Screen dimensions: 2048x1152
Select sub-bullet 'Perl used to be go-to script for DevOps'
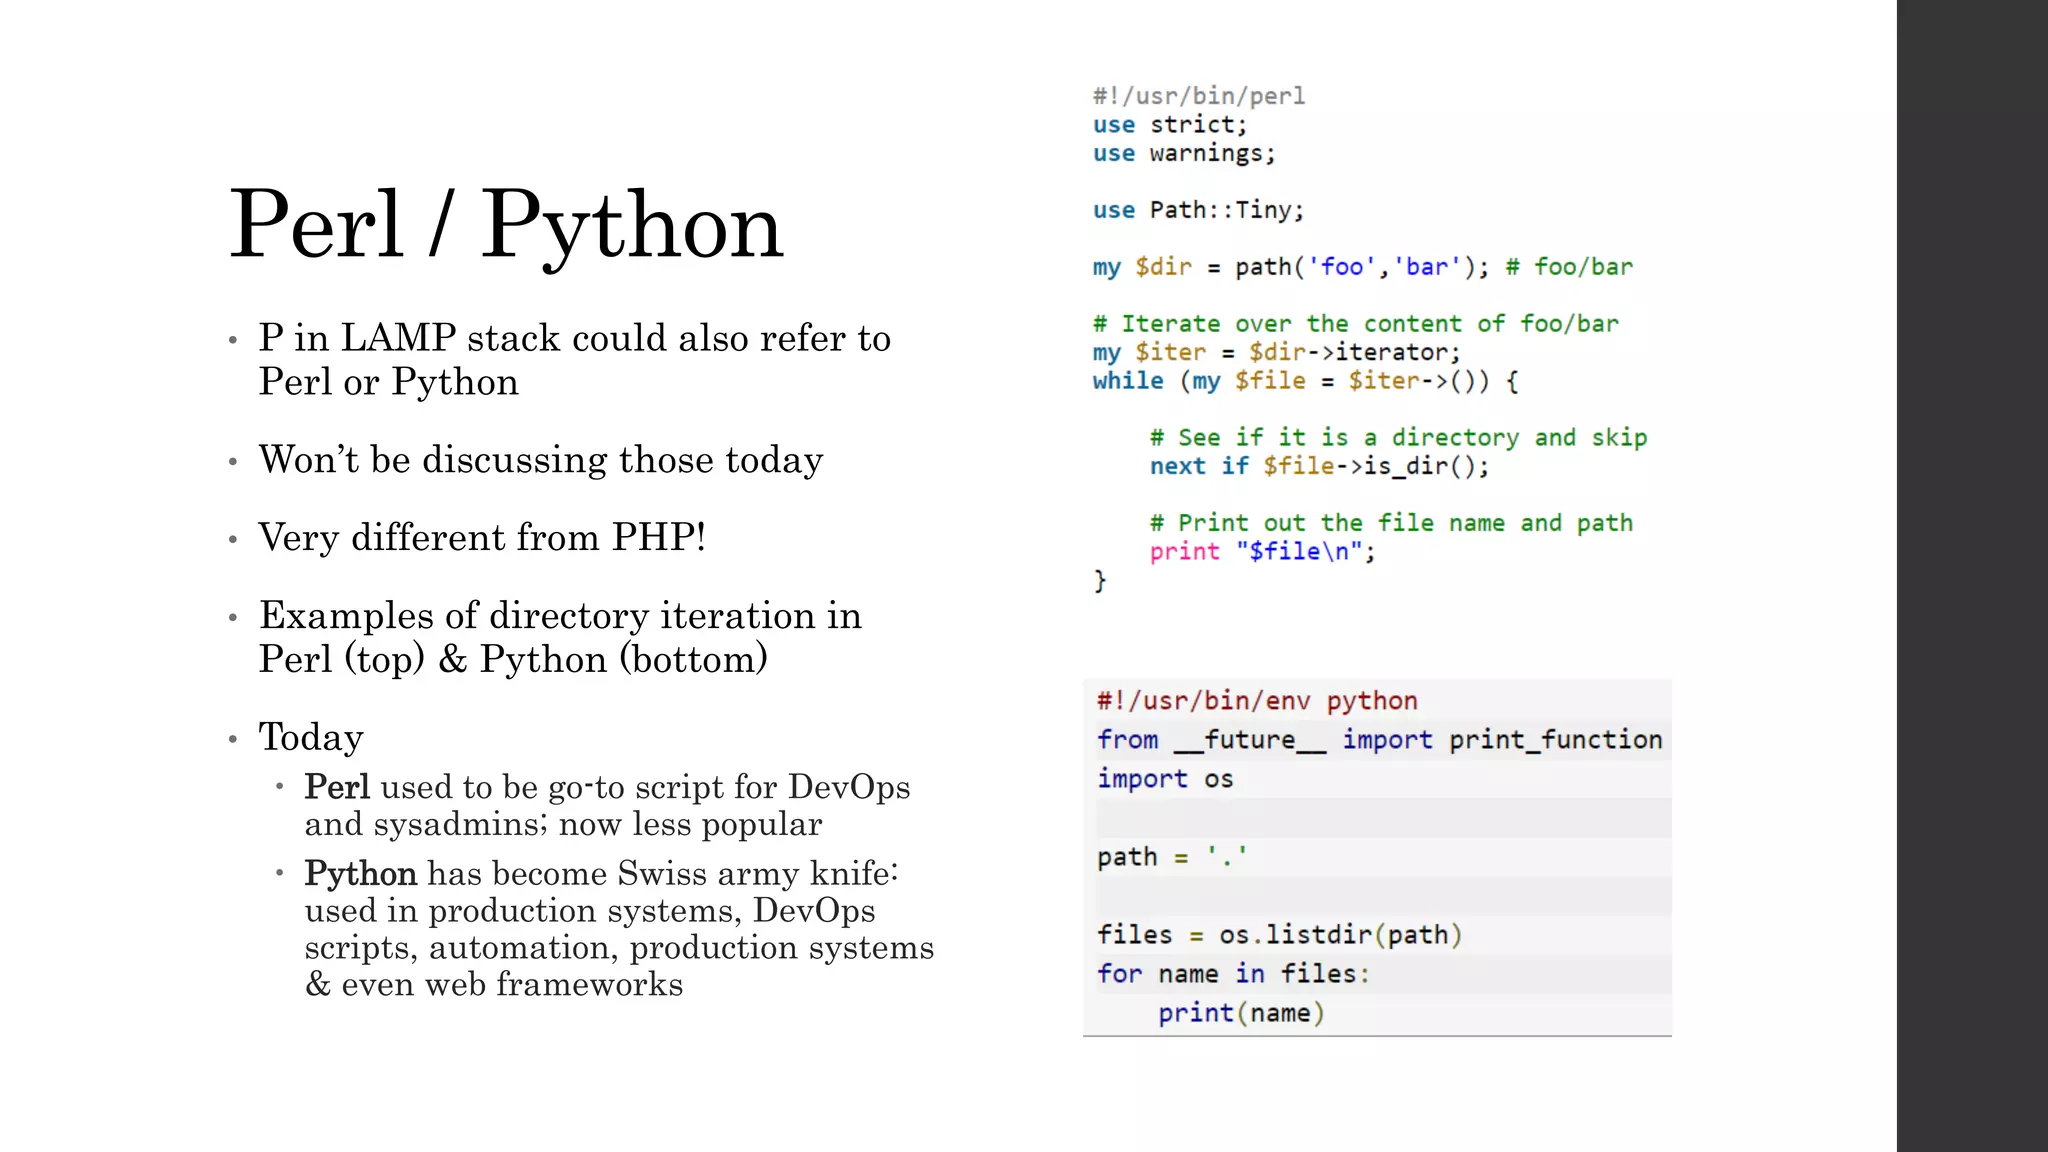pyautogui.click(x=607, y=787)
